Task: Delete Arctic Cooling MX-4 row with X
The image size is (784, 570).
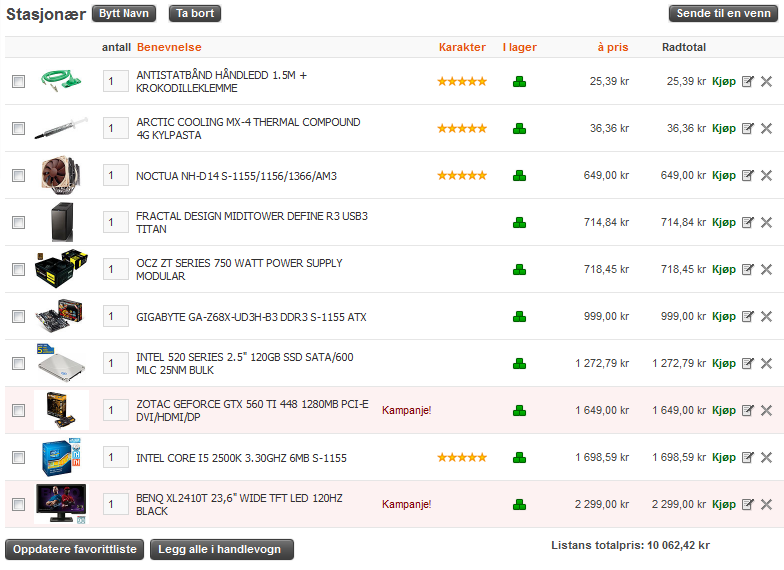Action: click(766, 128)
